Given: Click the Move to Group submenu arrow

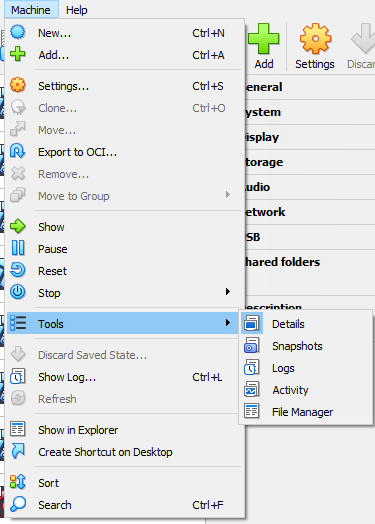Looking at the screenshot, I should coord(228,195).
